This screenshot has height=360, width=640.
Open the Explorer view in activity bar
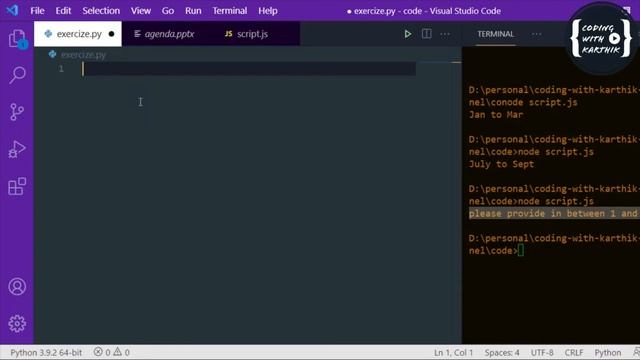click(17, 38)
